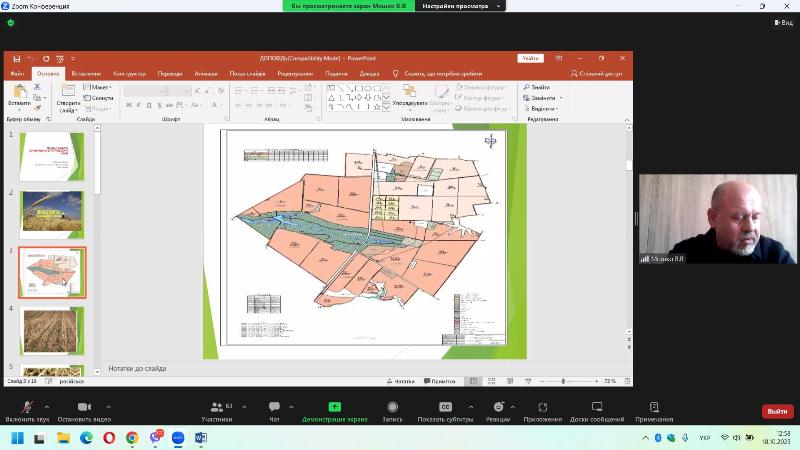The image size is (800, 450).
Task: Toggle Показать субтитры captions
Action: tap(445, 408)
